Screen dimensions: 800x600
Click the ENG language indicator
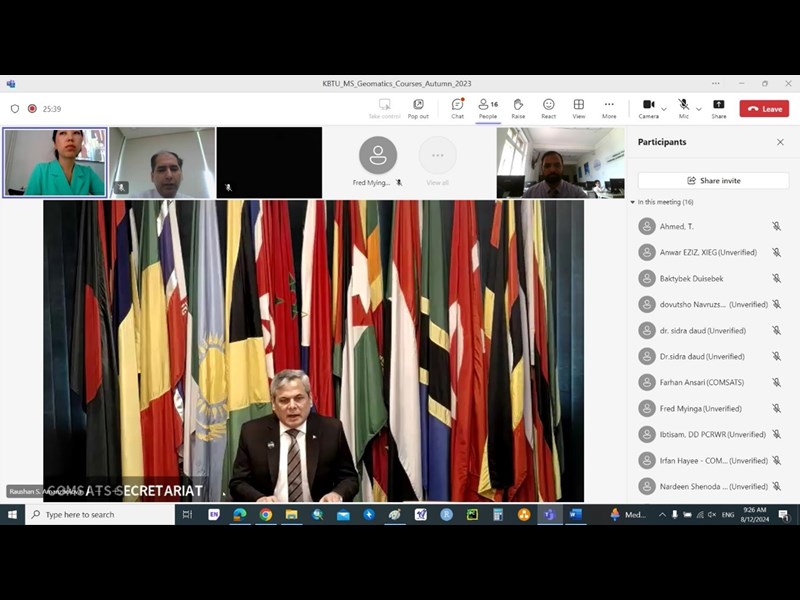coord(728,514)
